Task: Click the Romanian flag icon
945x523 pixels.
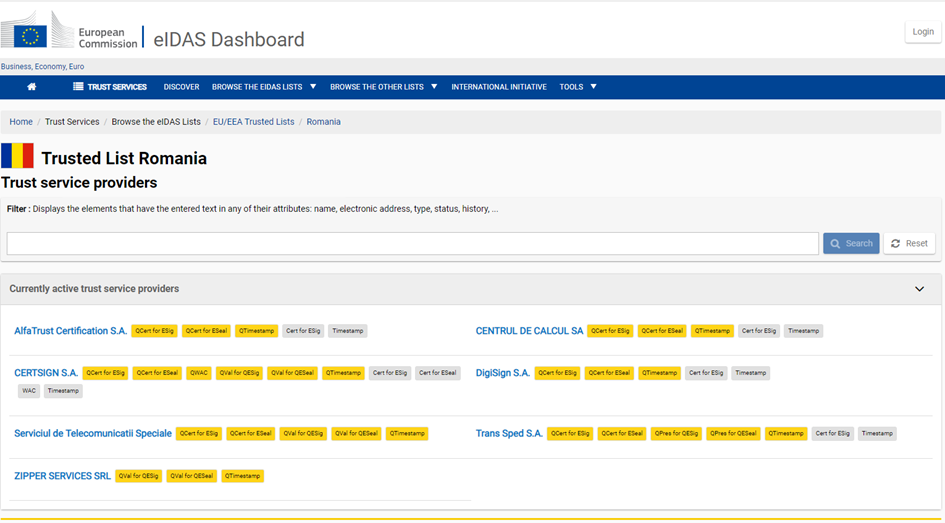Action: coord(18,157)
